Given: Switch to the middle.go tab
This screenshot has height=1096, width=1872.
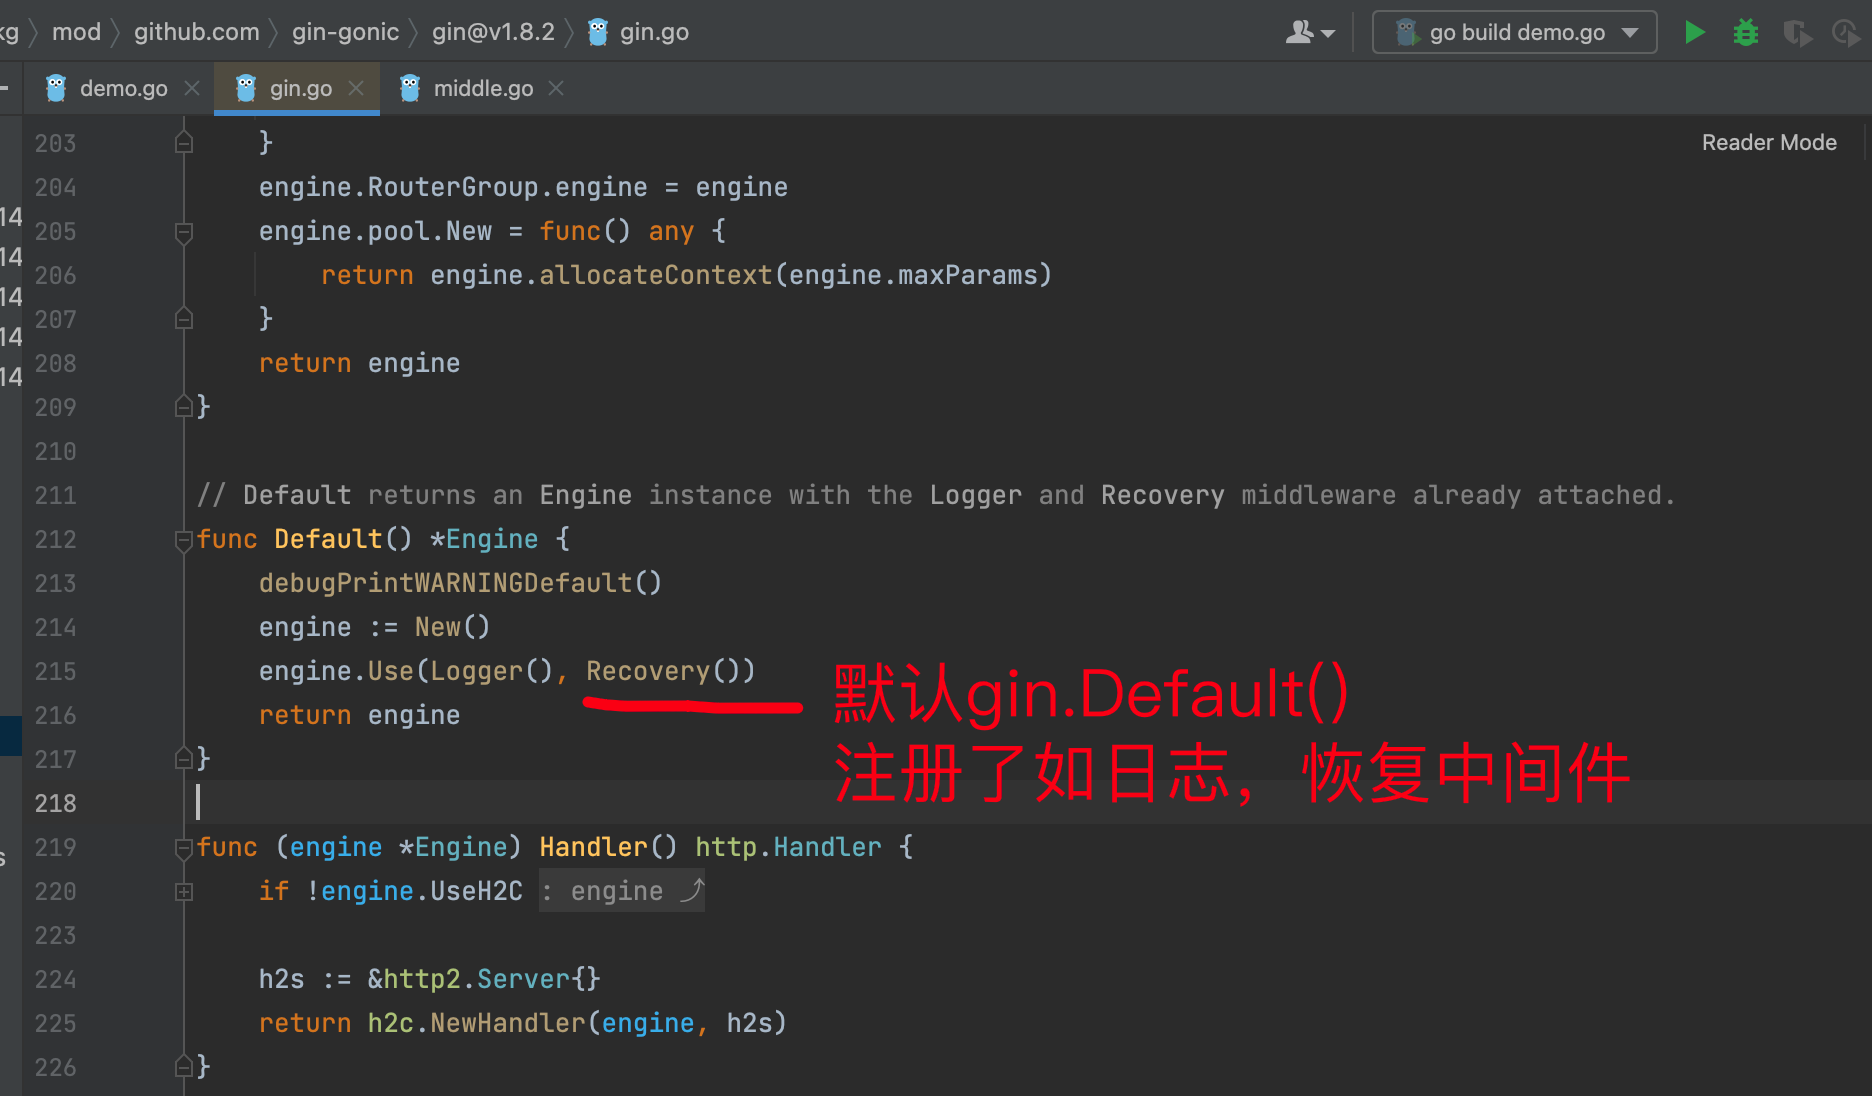Looking at the screenshot, I should point(482,89).
